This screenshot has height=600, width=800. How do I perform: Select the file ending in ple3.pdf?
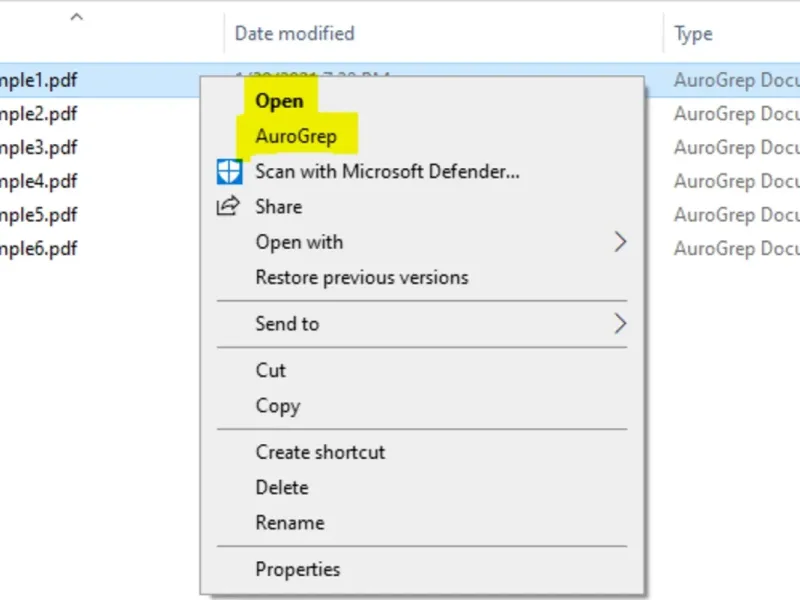tap(40, 148)
